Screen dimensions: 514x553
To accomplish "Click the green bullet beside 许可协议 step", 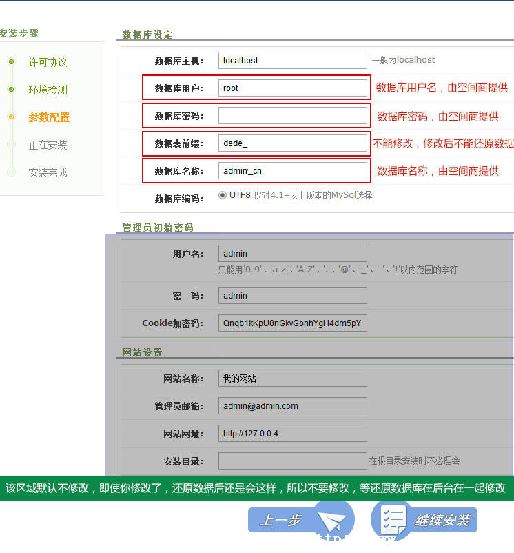I will [x=12, y=62].
